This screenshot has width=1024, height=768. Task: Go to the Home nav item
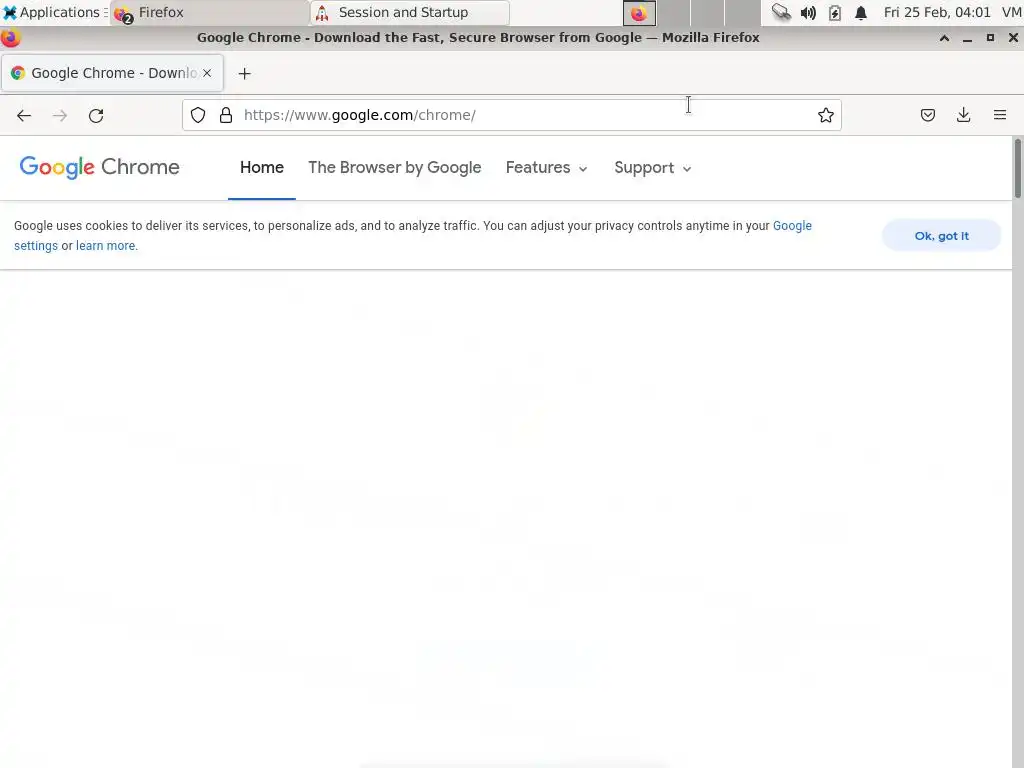(x=262, y=167)
